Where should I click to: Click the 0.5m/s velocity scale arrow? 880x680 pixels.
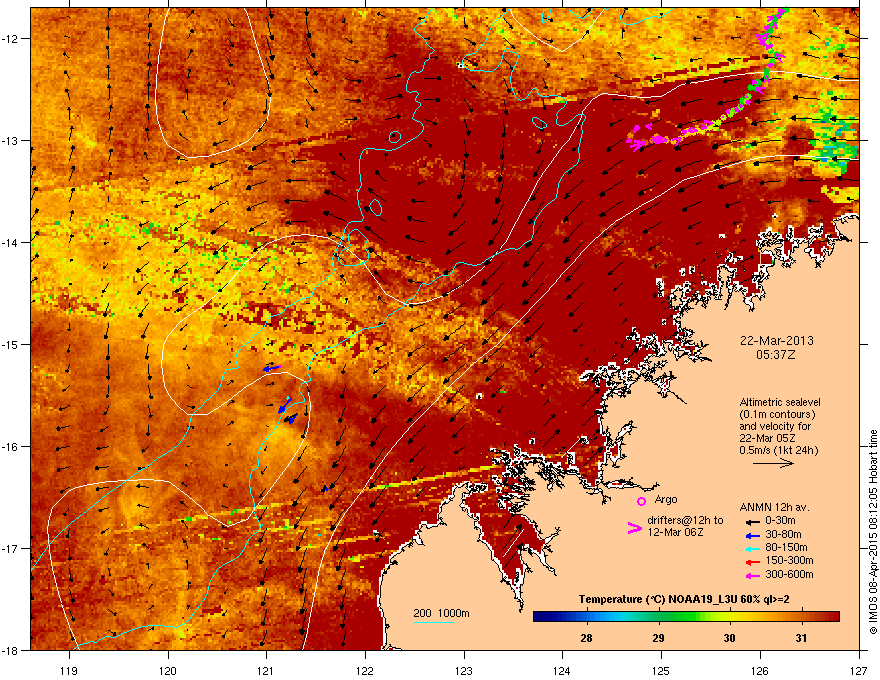pos(773,463)
